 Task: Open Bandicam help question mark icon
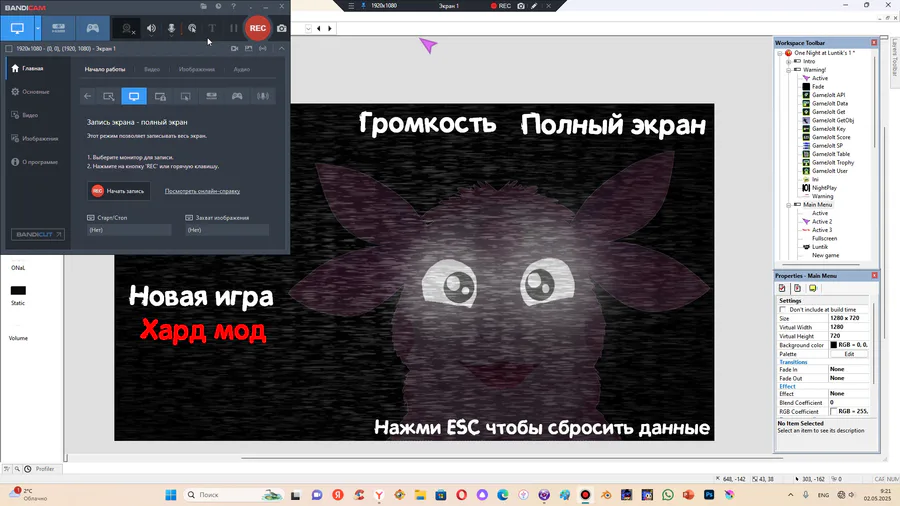233,6
